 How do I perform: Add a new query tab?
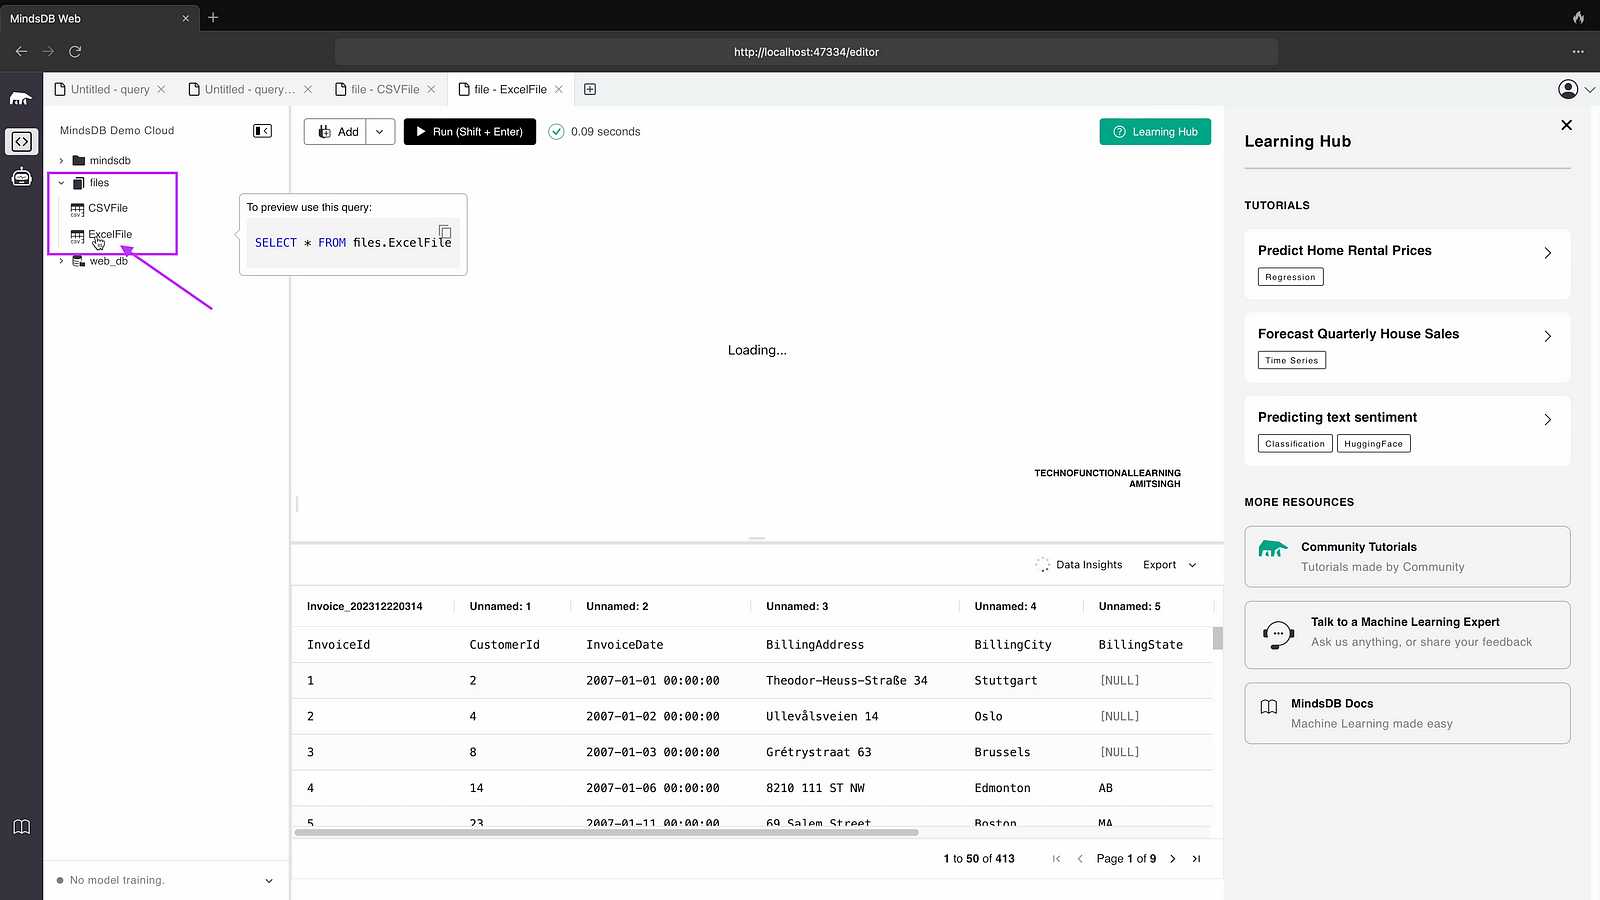[x=590, y=89]
